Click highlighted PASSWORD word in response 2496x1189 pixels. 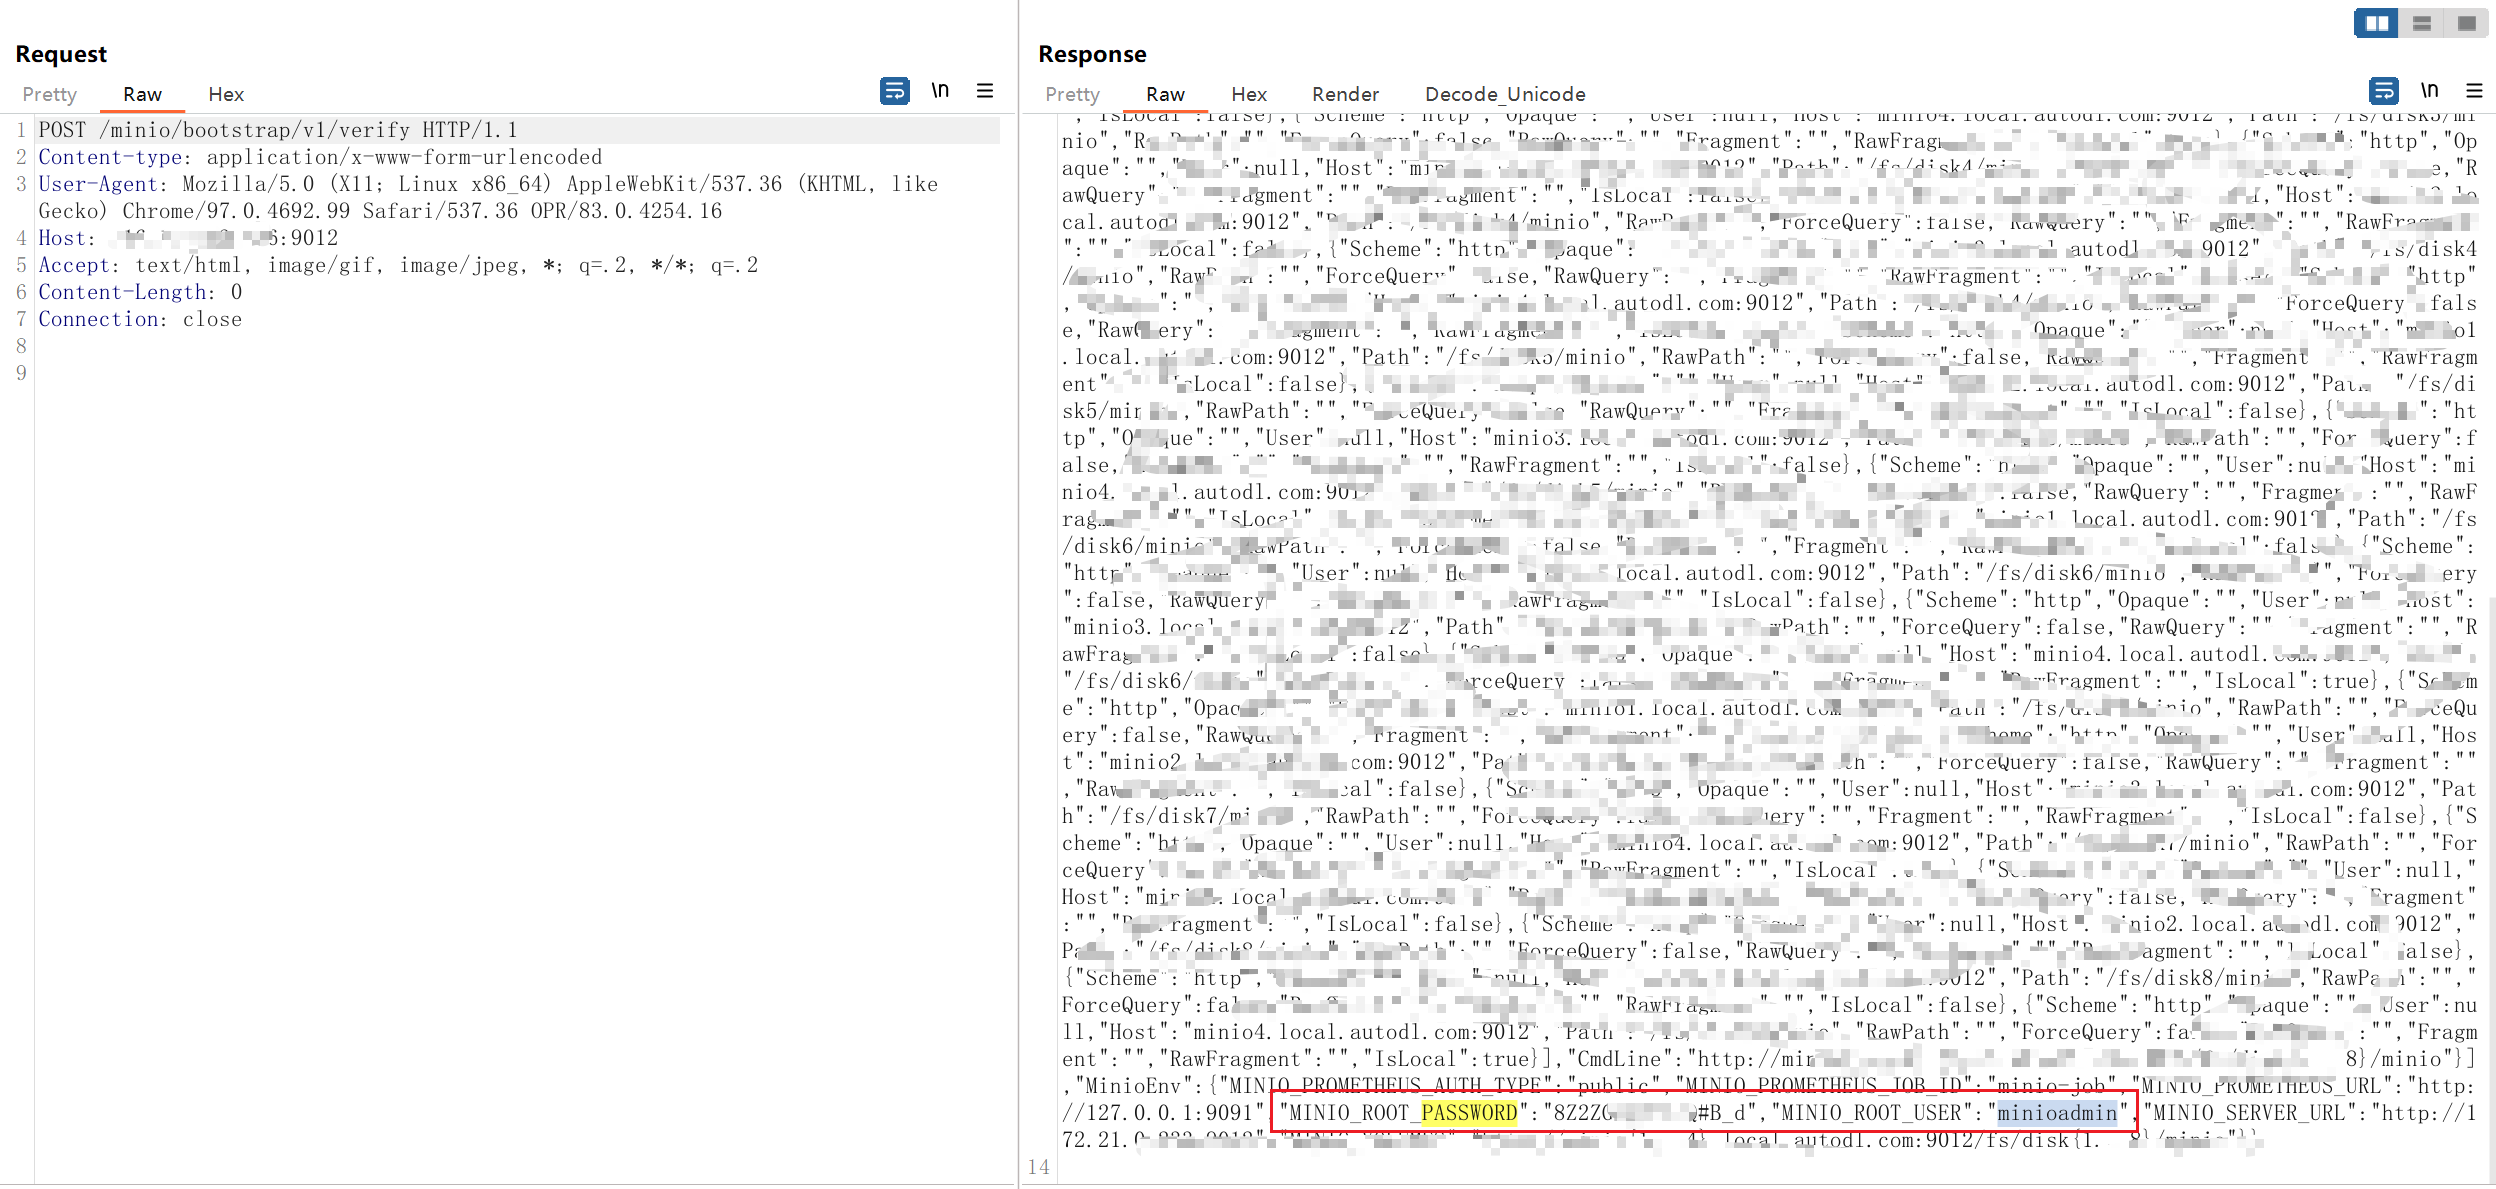[x=1468, y=1113]
